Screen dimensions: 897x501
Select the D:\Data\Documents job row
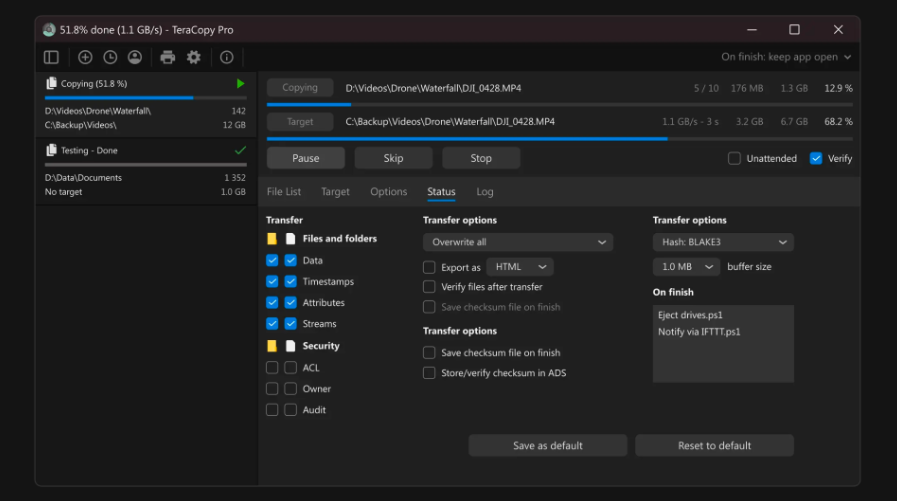[145, 178]
